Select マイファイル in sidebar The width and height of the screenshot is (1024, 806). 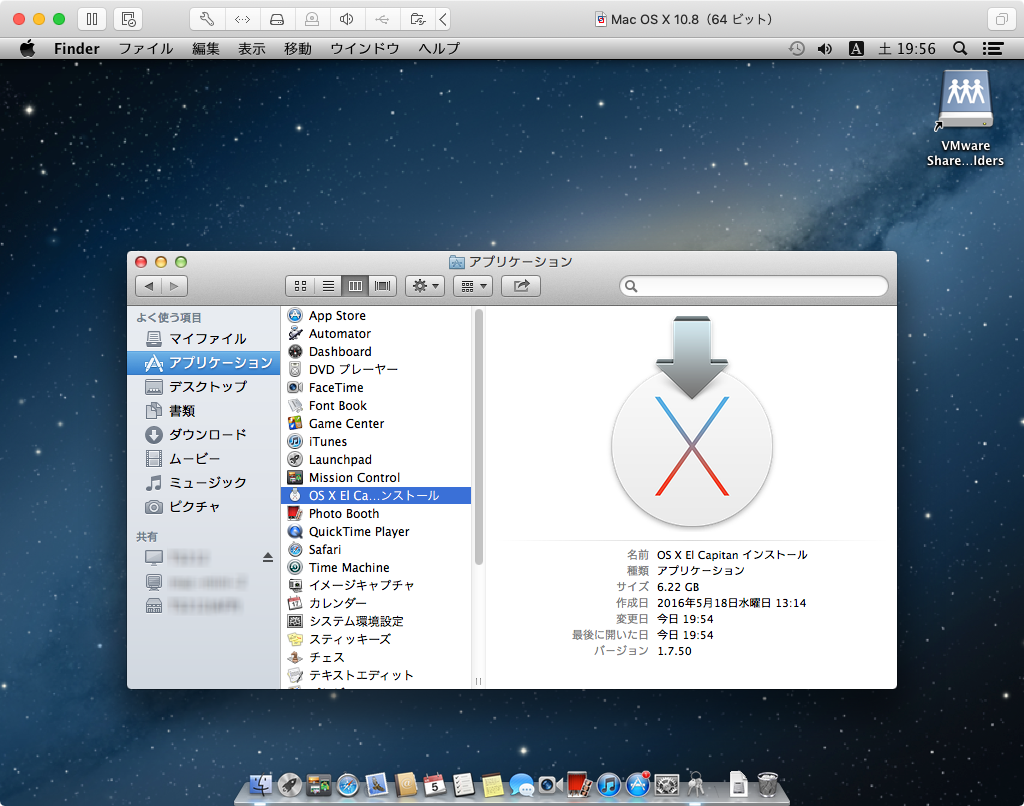204,338
